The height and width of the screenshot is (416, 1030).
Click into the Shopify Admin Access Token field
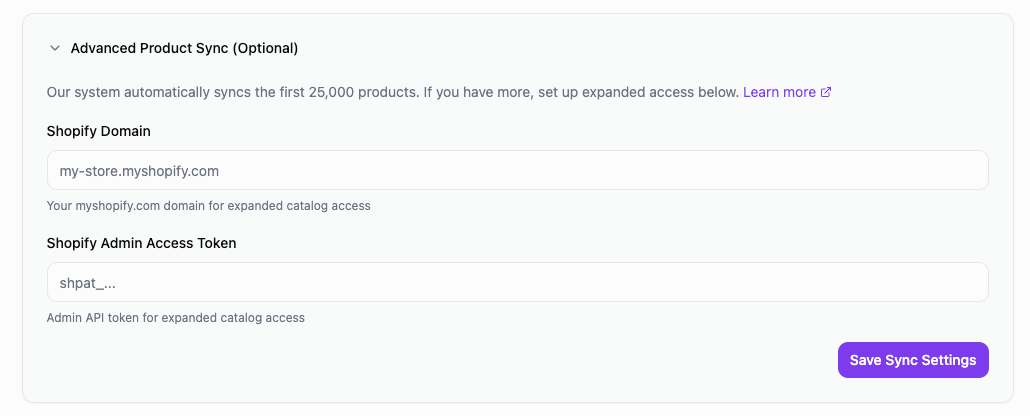tap(517, 282)
